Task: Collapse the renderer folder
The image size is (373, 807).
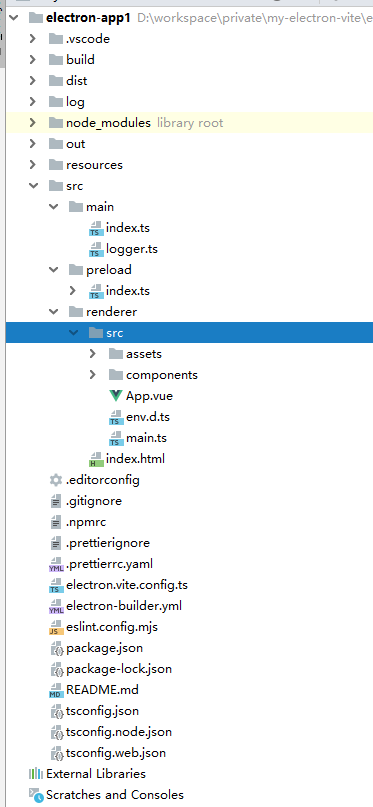Action: 53,312
